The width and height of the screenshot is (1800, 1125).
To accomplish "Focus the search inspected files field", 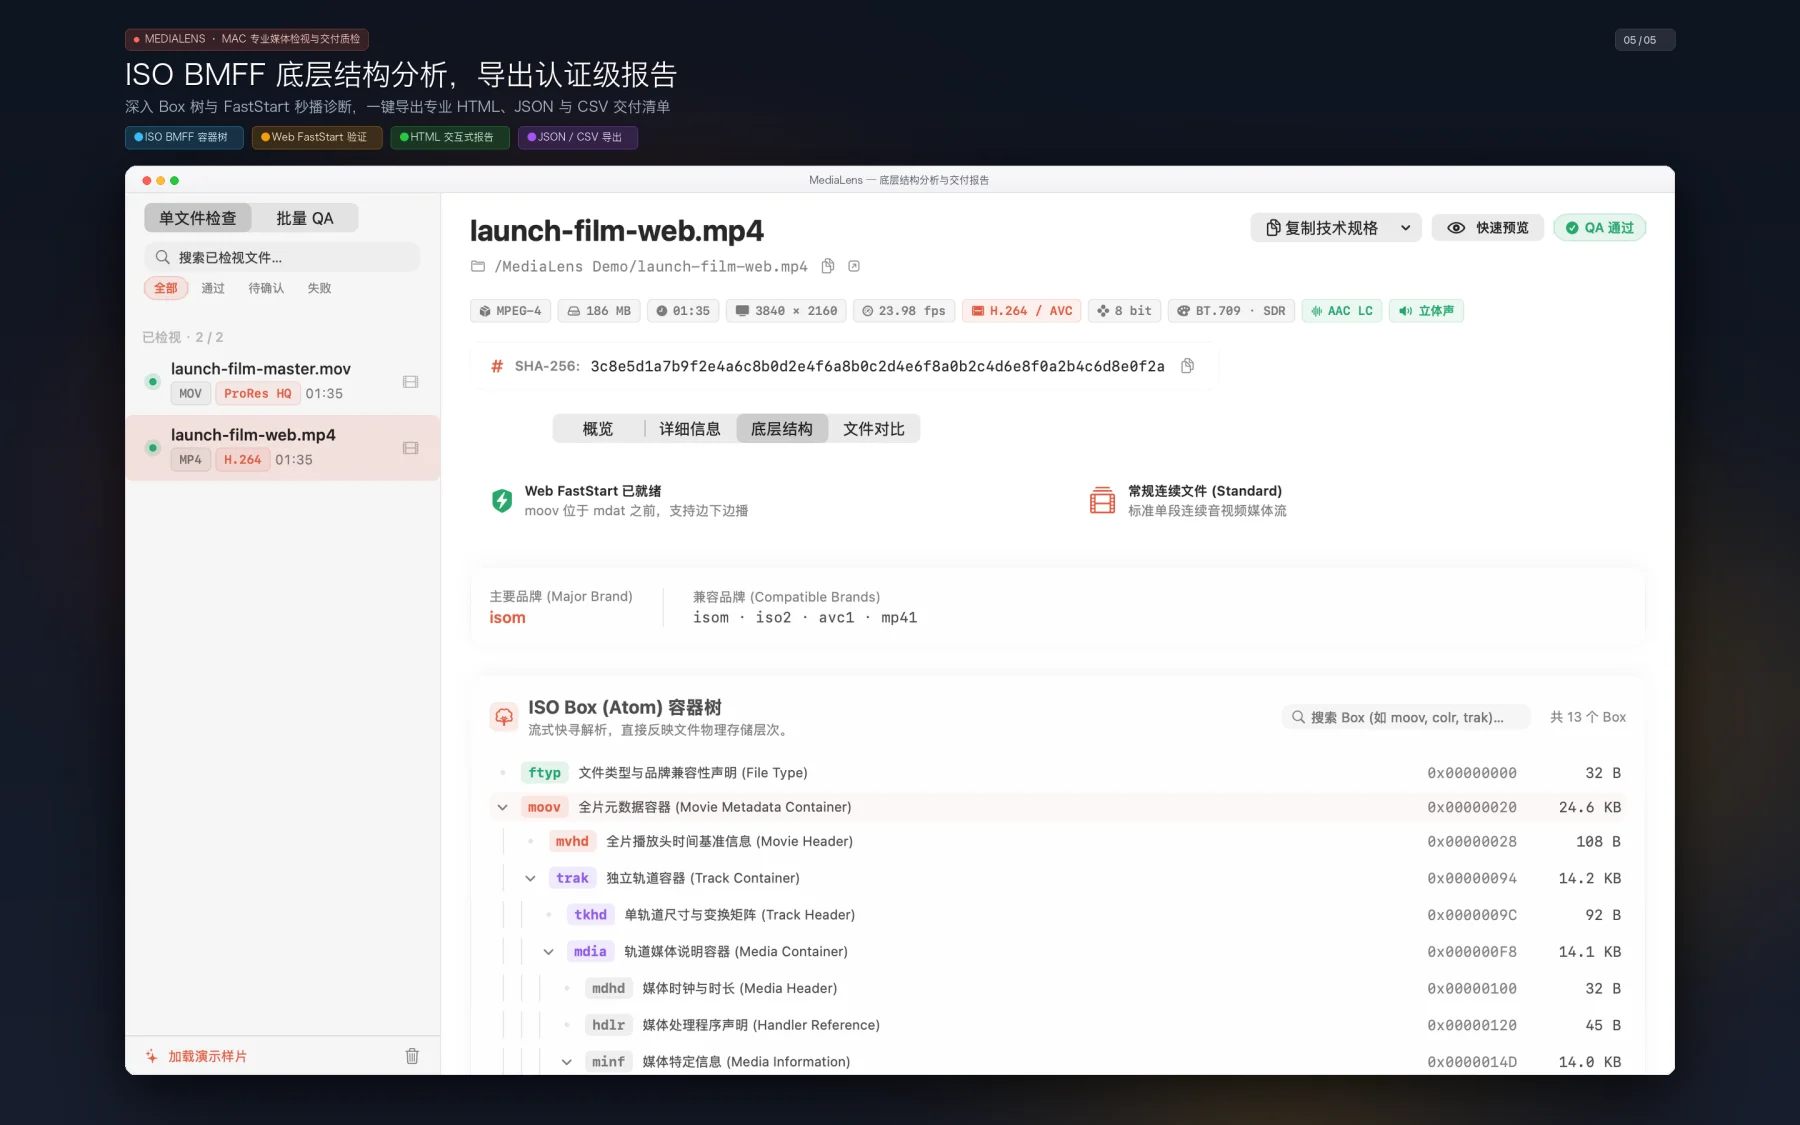I will click(x=282, y=257).
